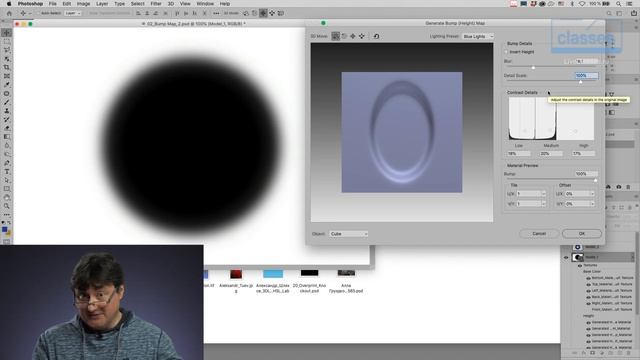
Task: Click the Low contrast percentage field
Action: 519,154
